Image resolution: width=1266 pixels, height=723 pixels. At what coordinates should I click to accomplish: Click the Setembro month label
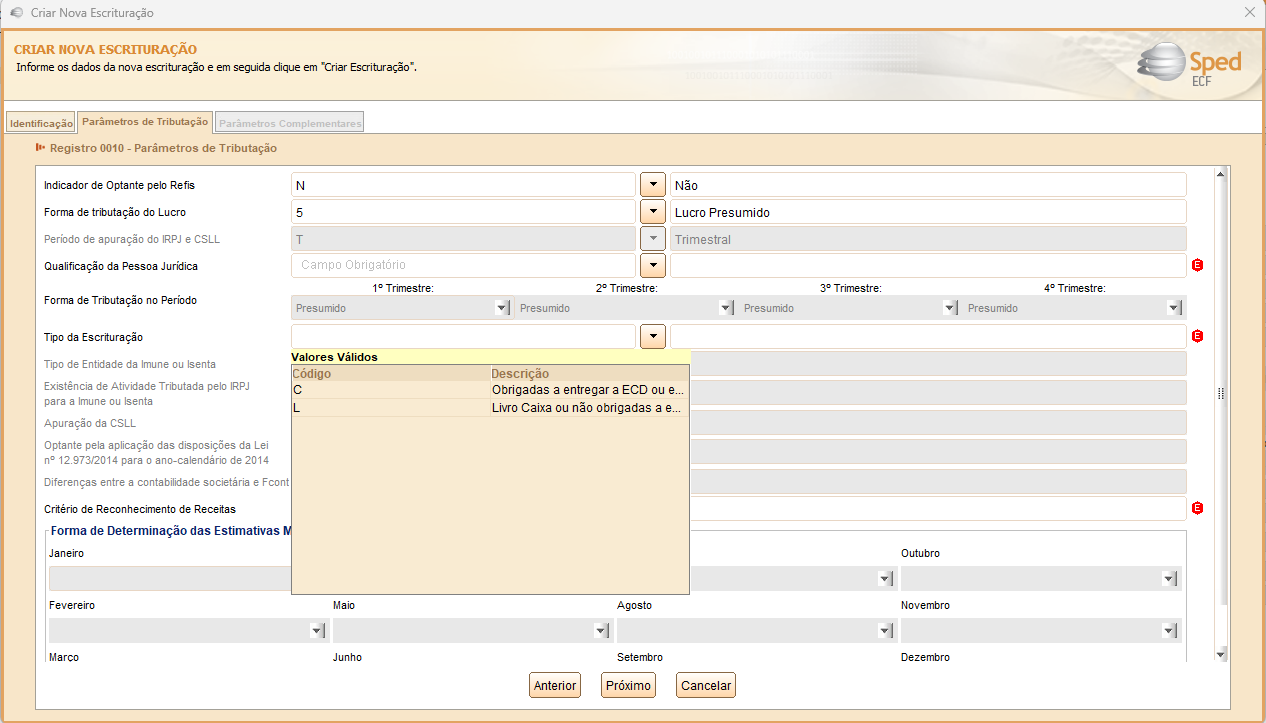(x=639, y=657)
